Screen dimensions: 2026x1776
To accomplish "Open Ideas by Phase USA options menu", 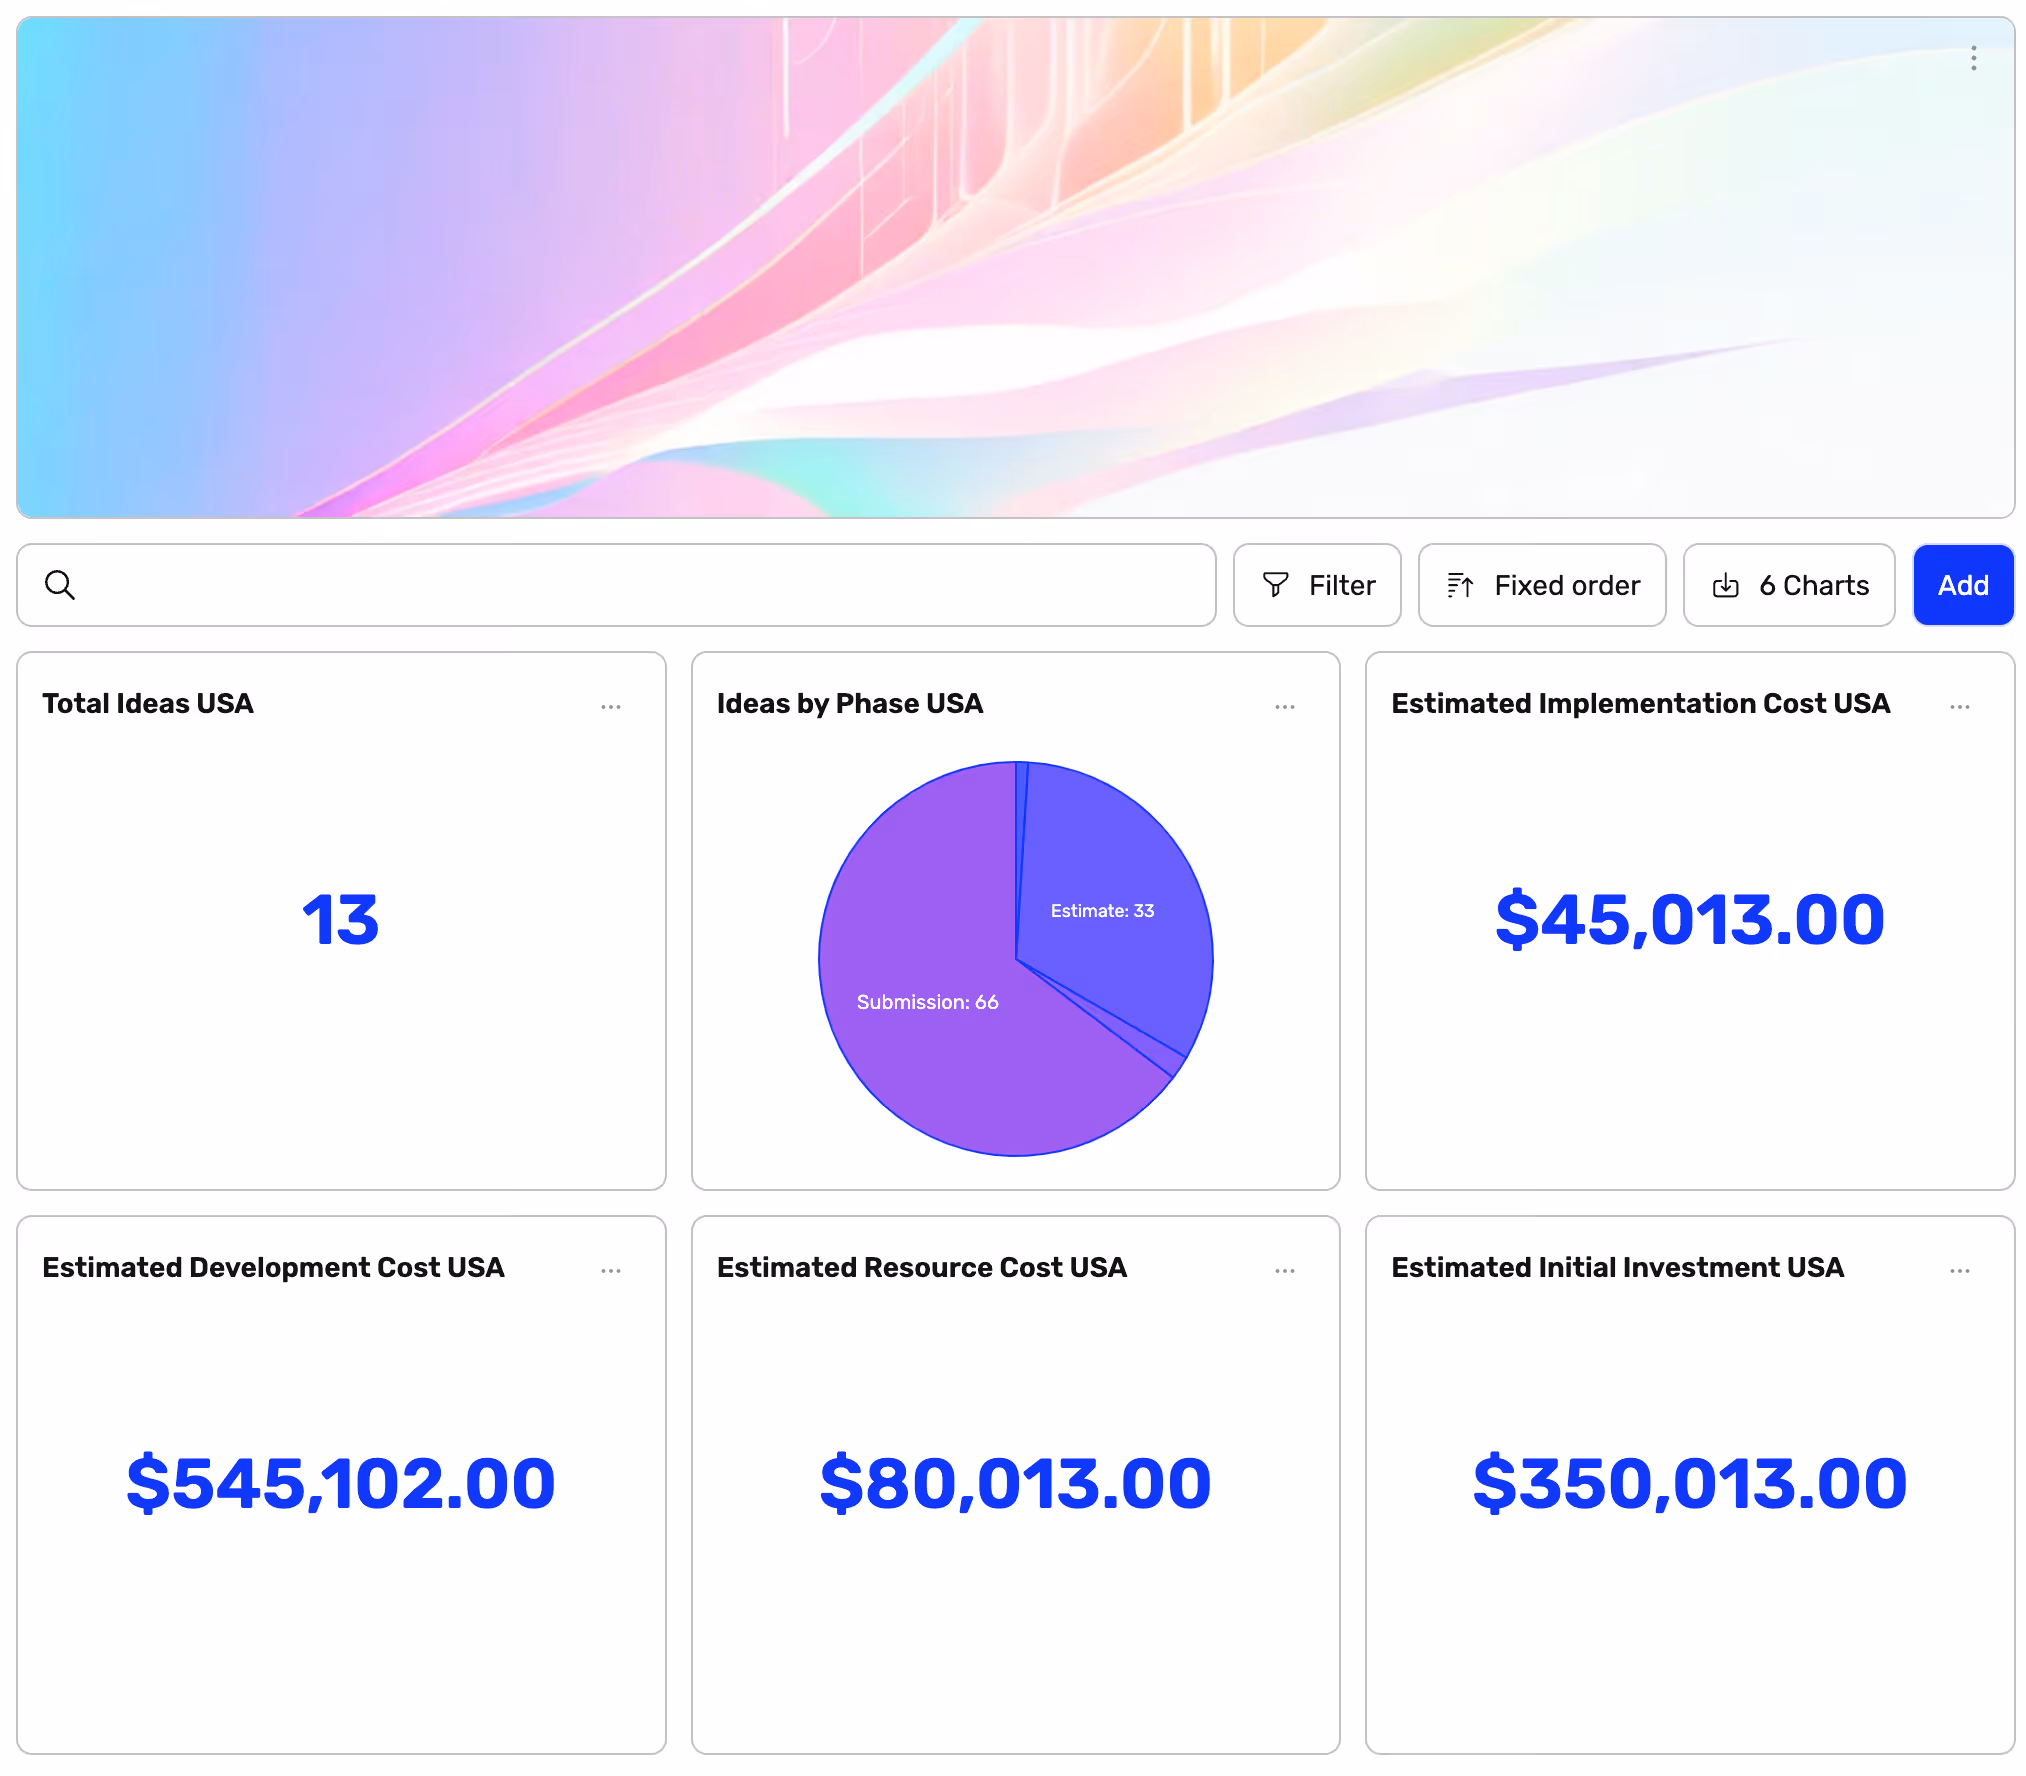I will pos(1285,707).
